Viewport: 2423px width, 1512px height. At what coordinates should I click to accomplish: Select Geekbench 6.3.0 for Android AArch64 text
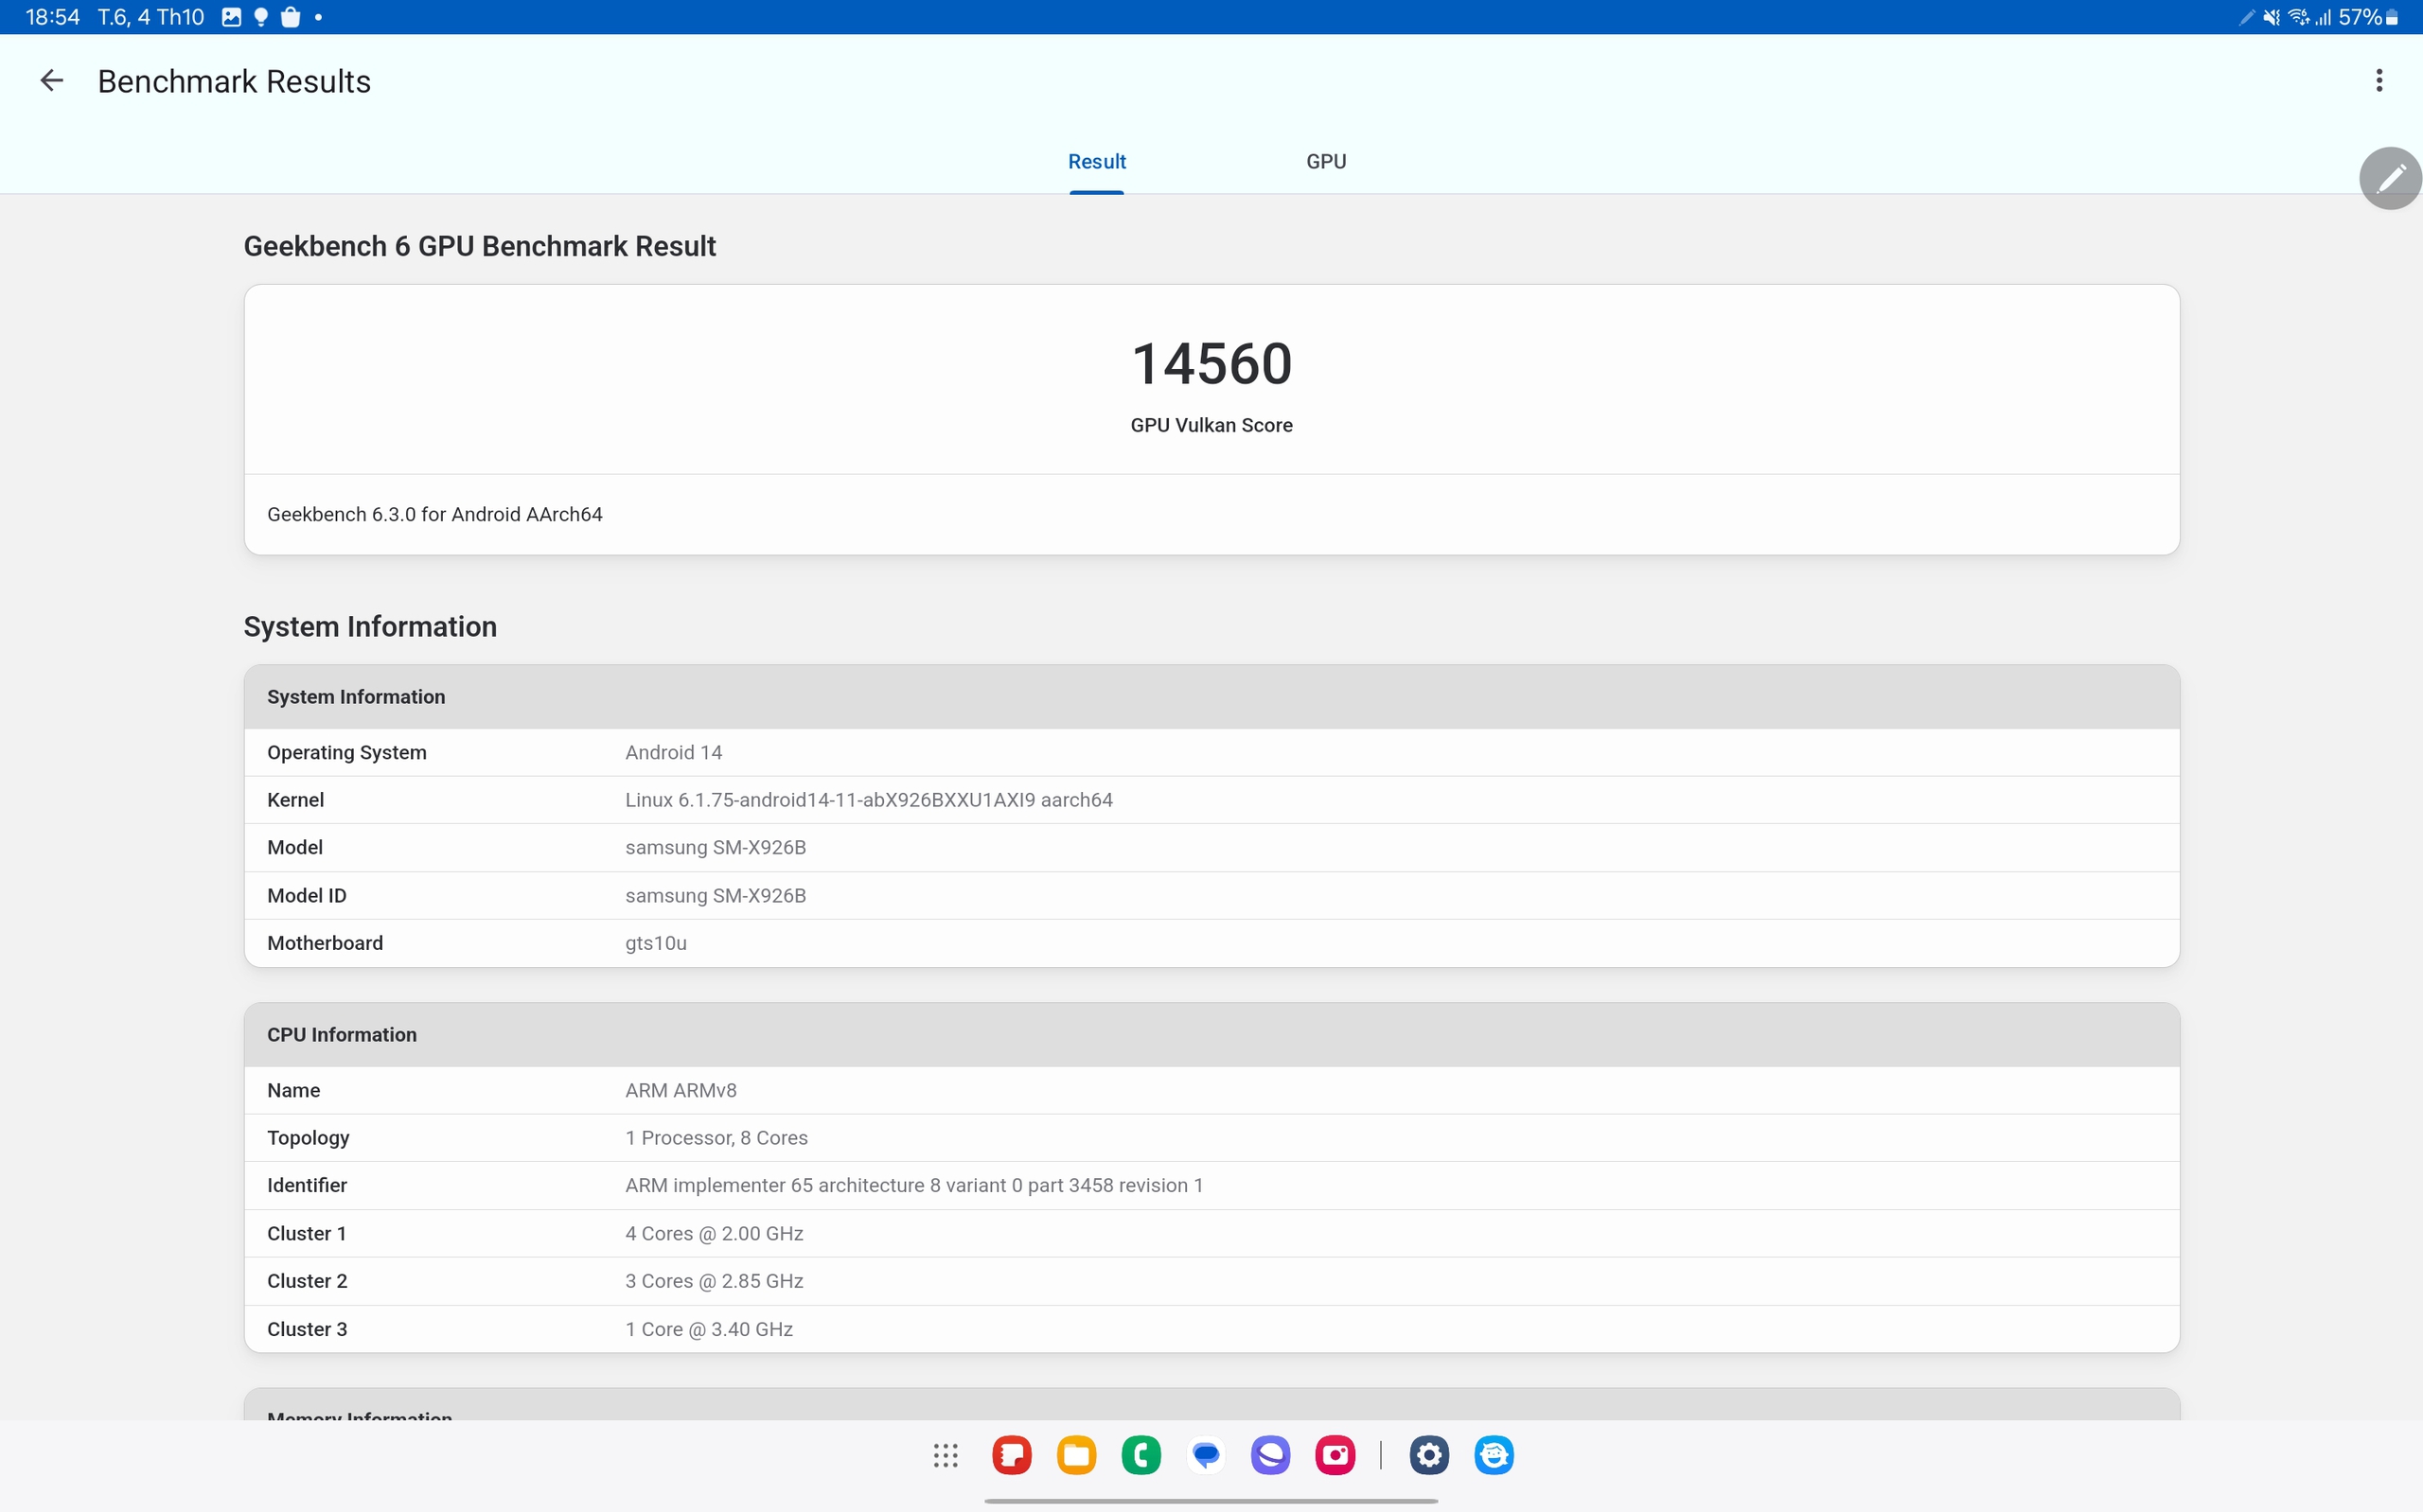tap(434, 514)
